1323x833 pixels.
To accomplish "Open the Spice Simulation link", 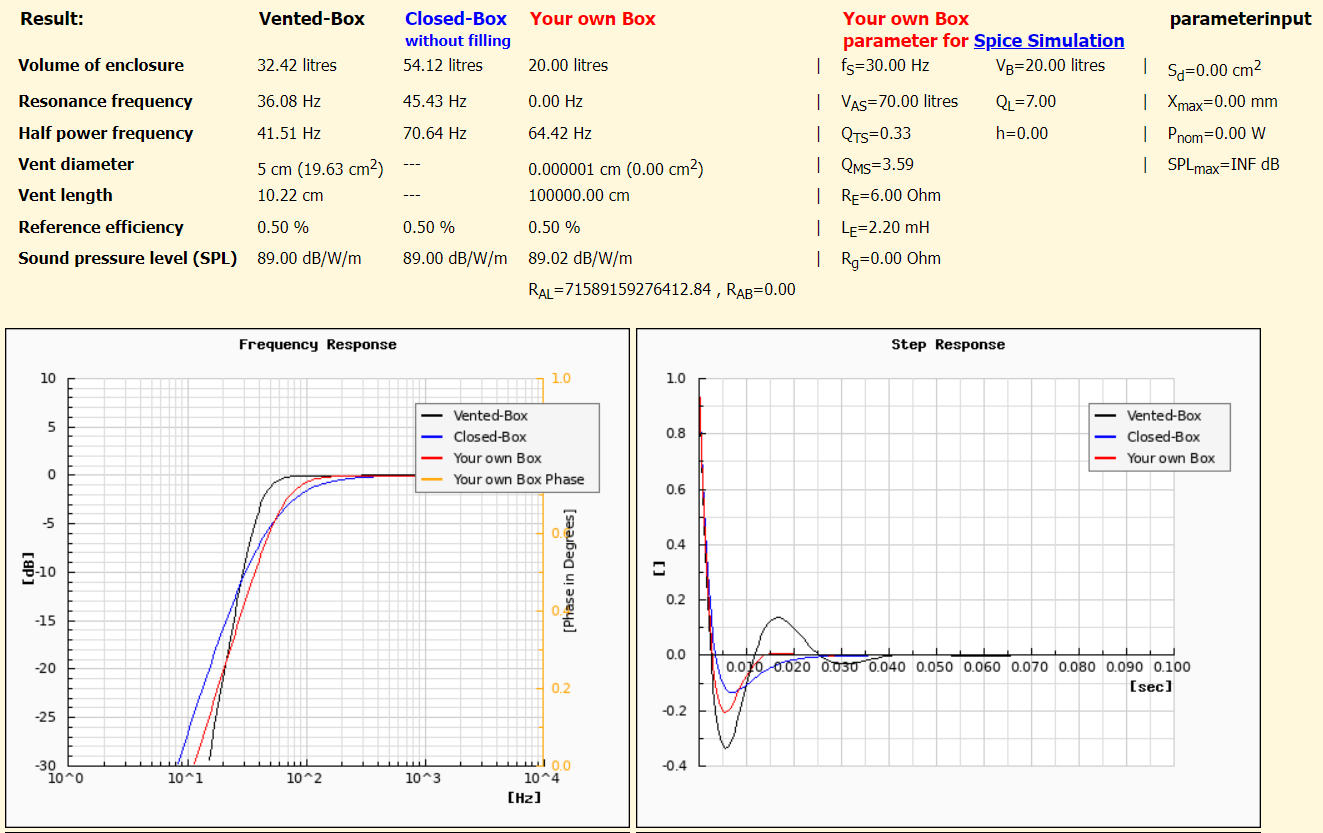I will pyautogui.click(x=1049, y=41).
